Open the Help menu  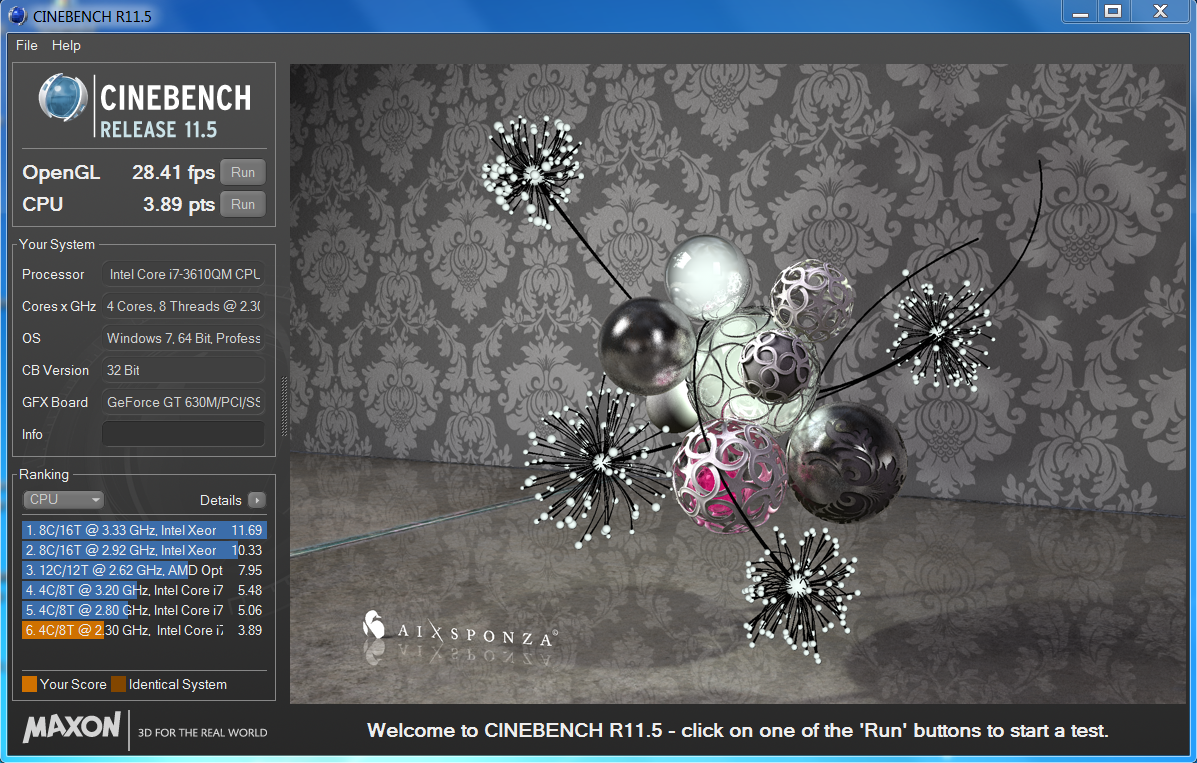coord(66,45)
